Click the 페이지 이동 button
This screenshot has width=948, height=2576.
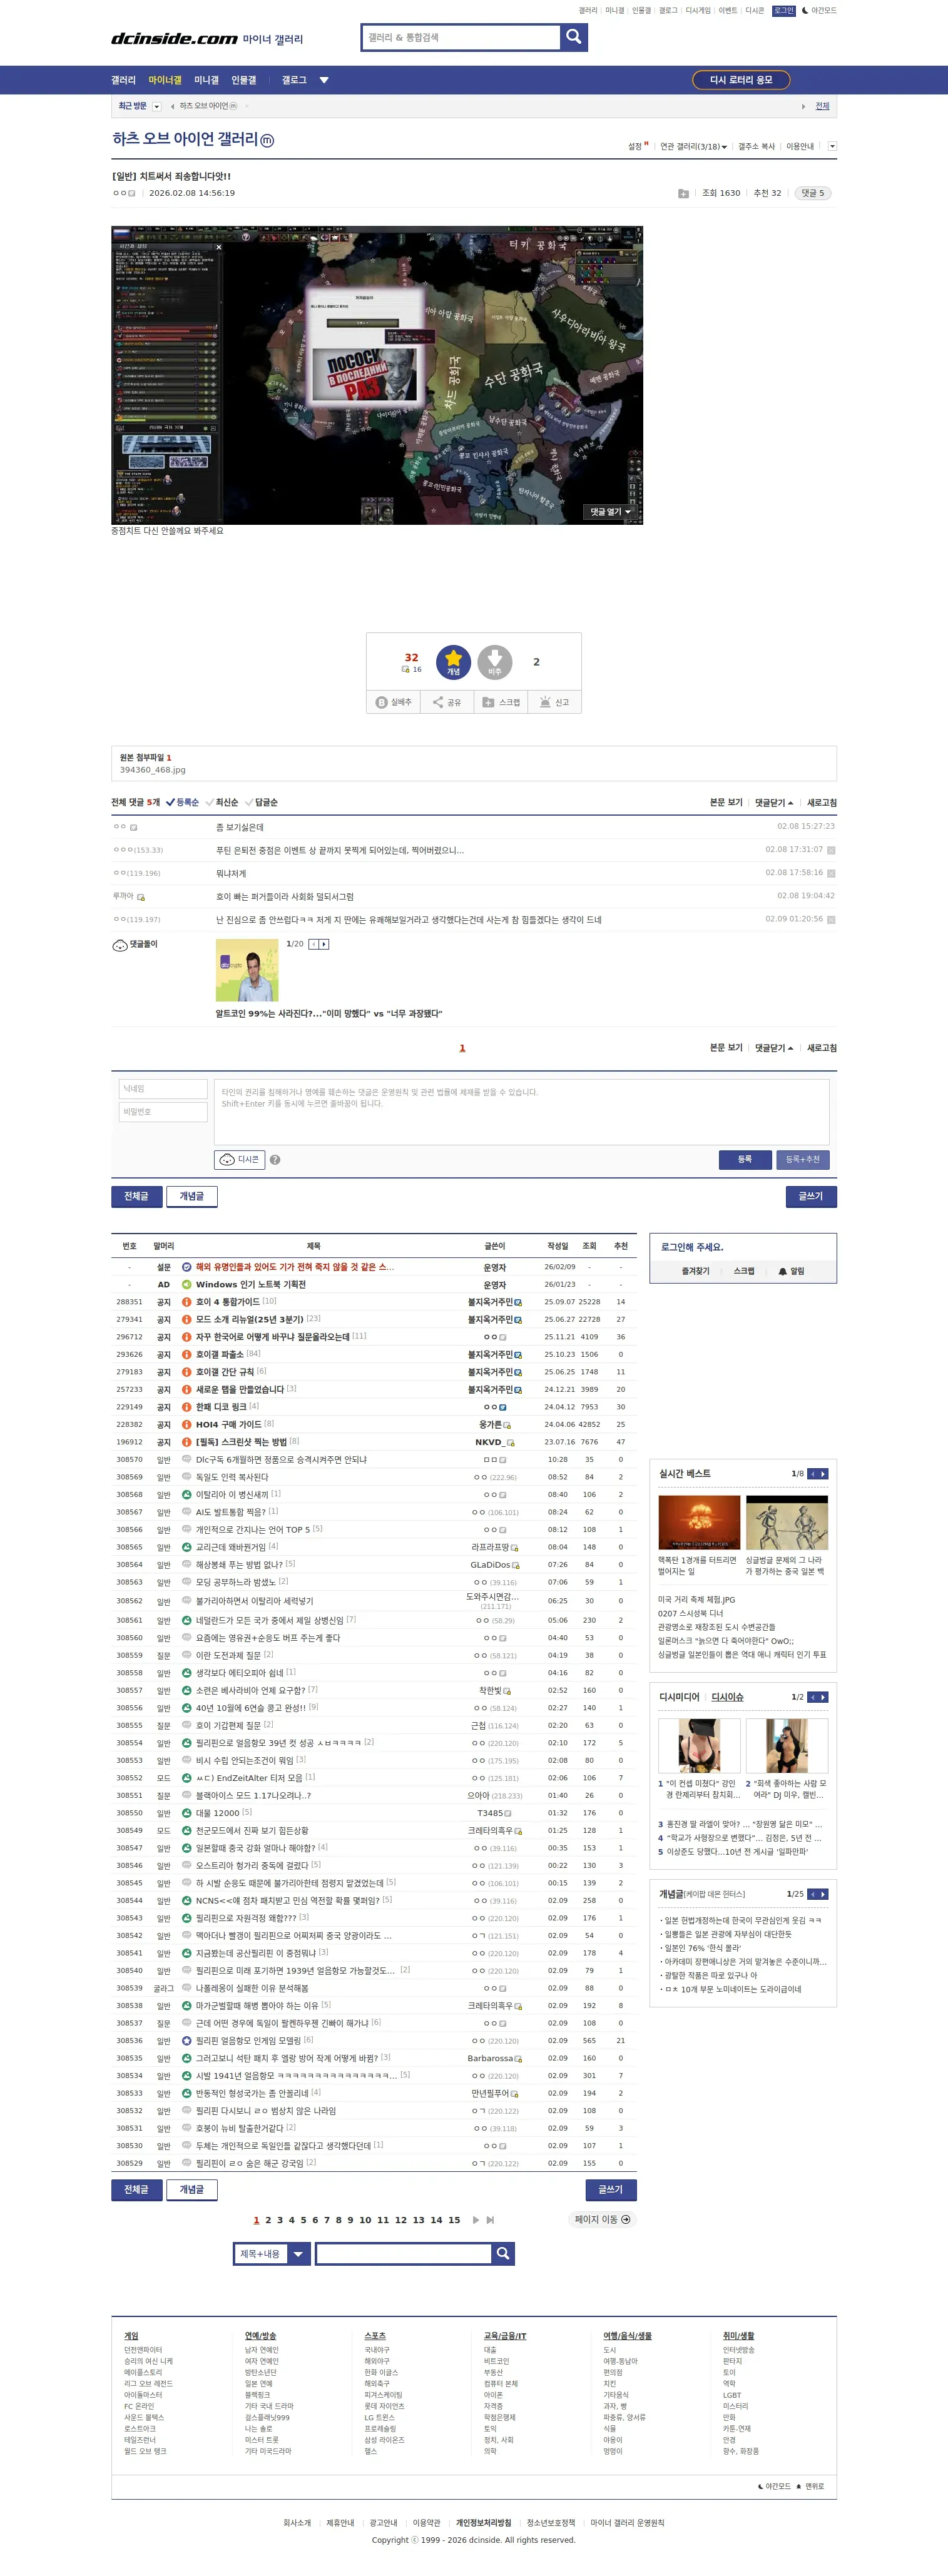pyautogui.click(x=602, y=2219)
